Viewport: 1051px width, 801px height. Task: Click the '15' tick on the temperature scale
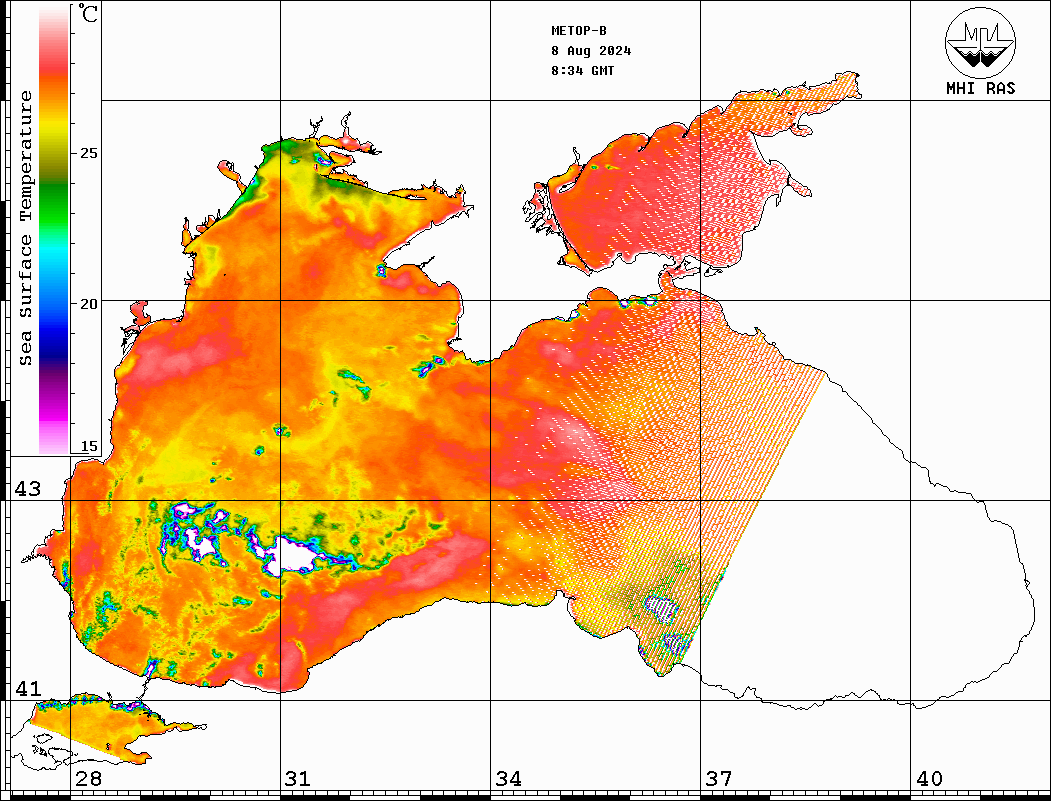[x=88, y=446]
